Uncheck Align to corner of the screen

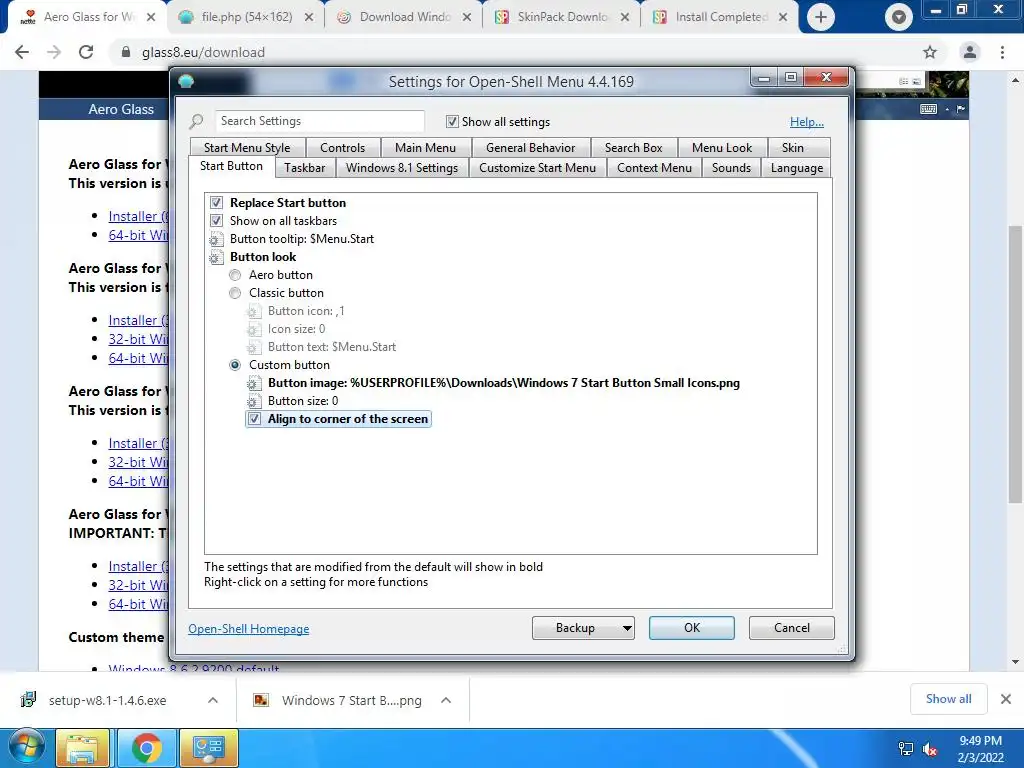(x=254, y=419)
